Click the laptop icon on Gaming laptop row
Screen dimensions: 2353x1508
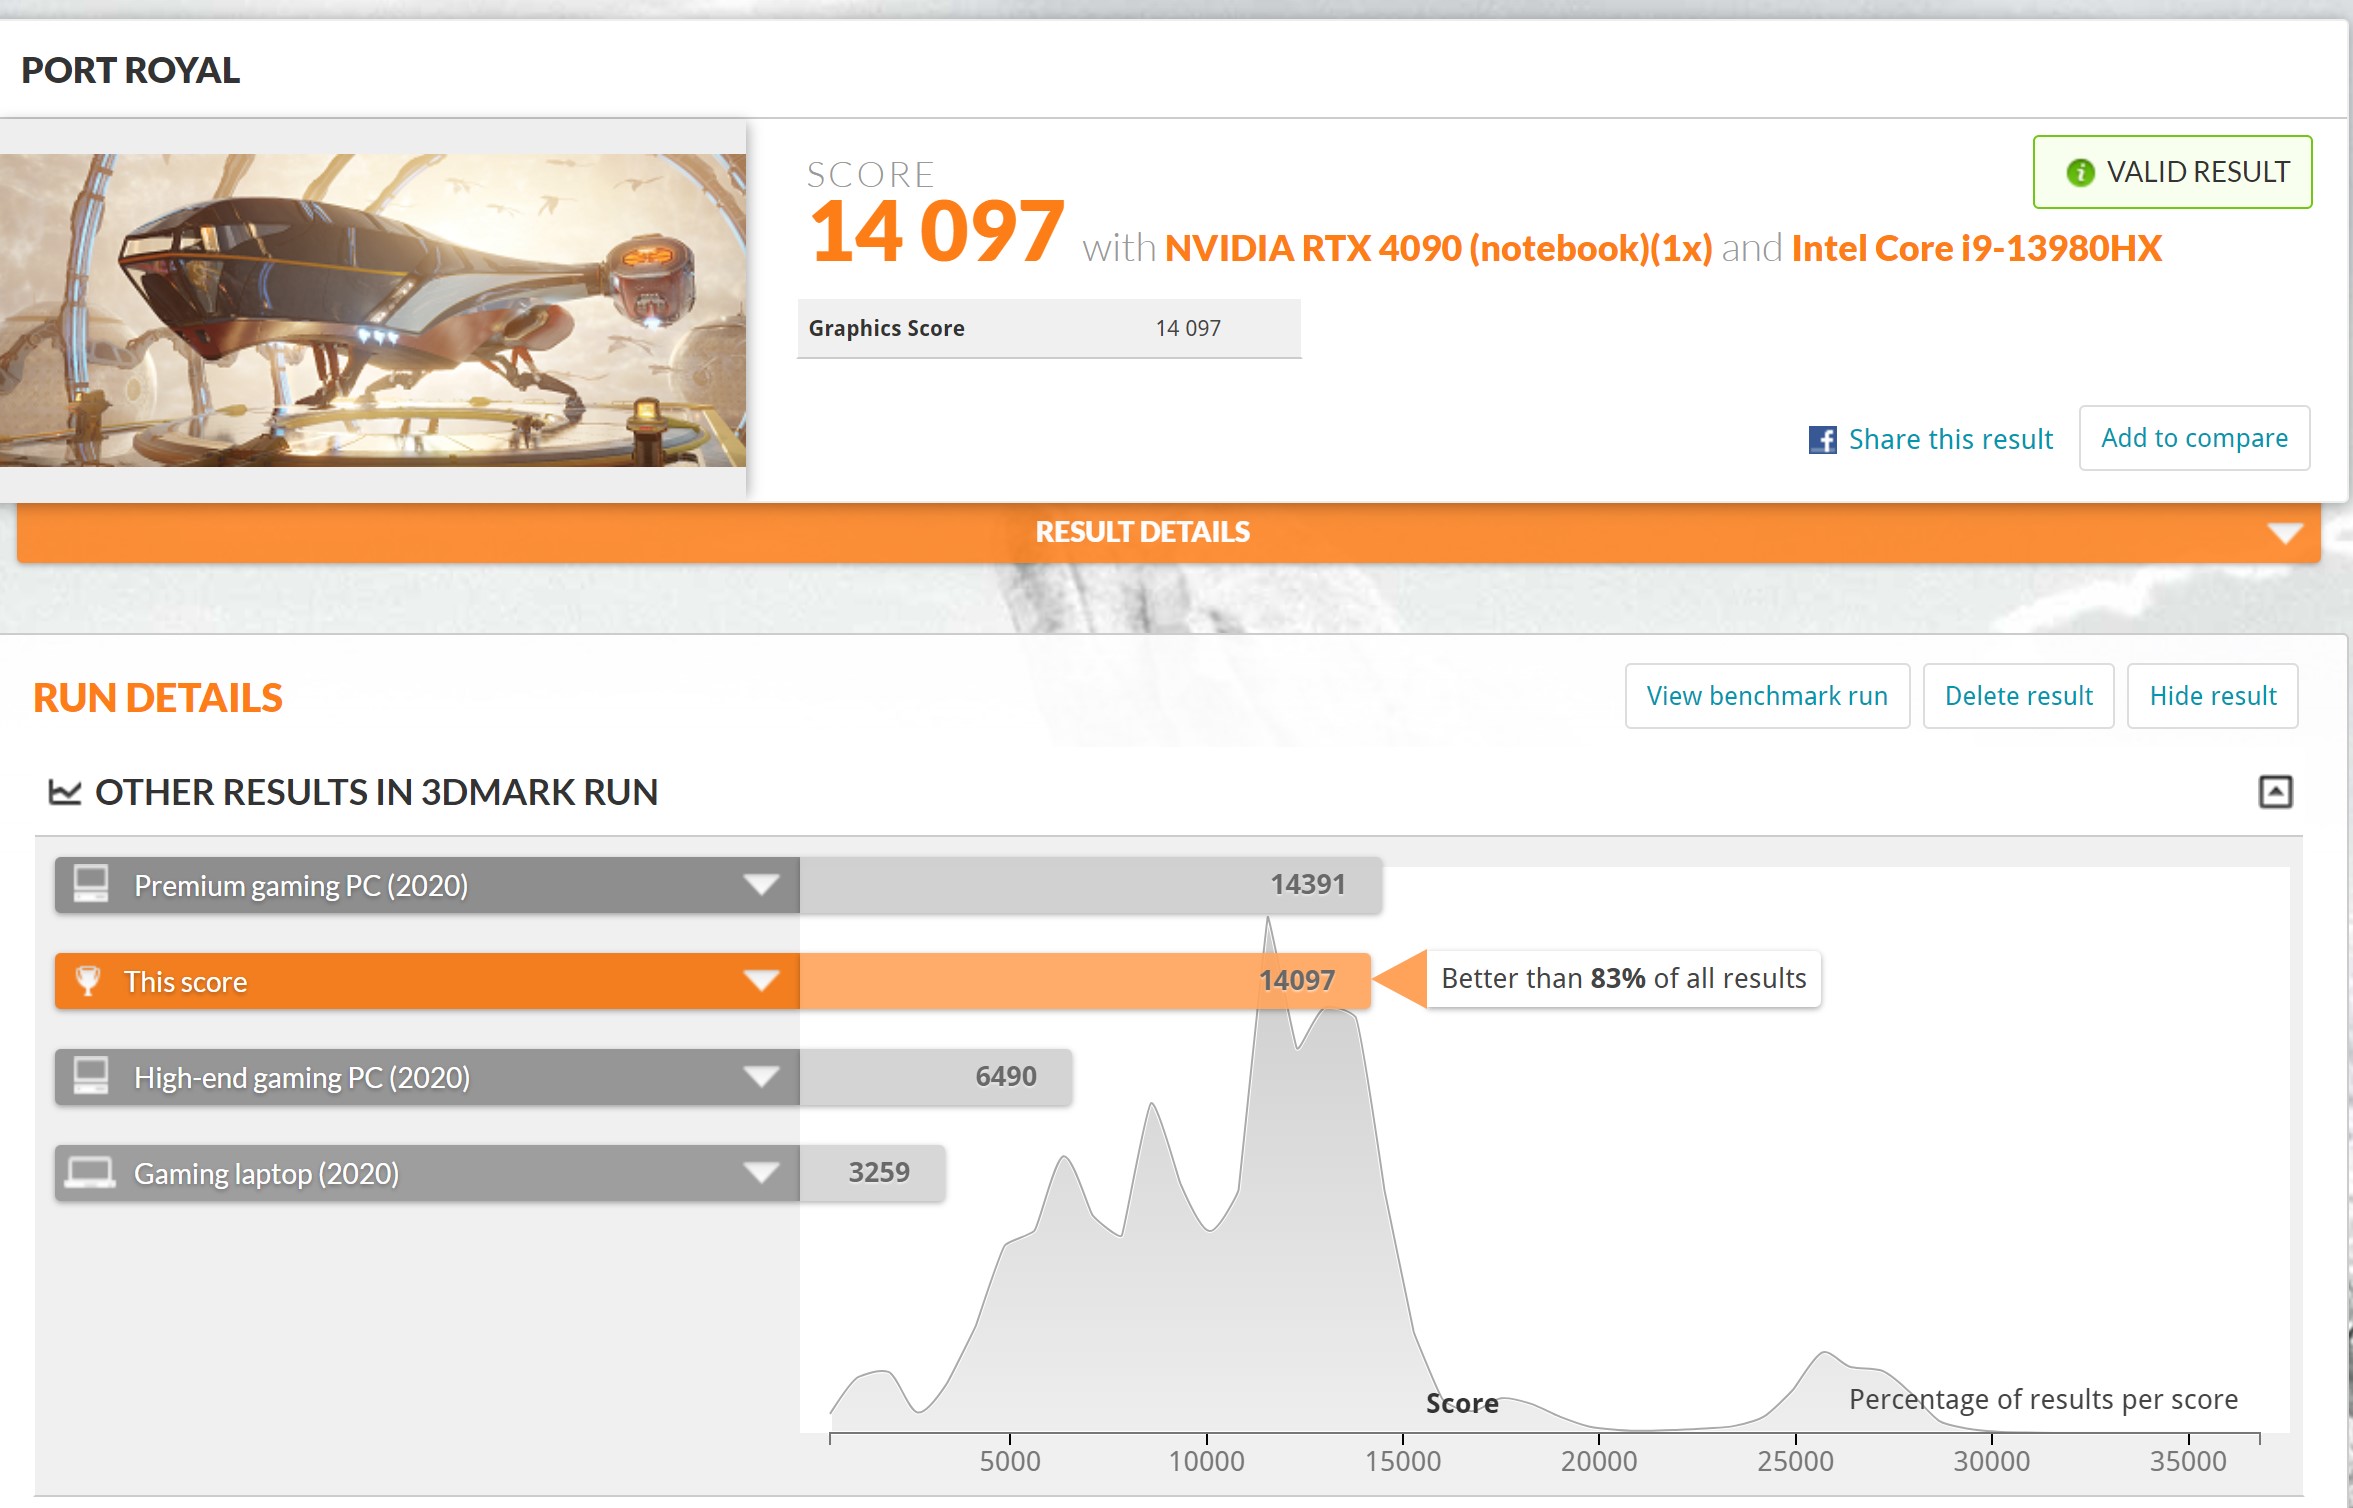90,1172
